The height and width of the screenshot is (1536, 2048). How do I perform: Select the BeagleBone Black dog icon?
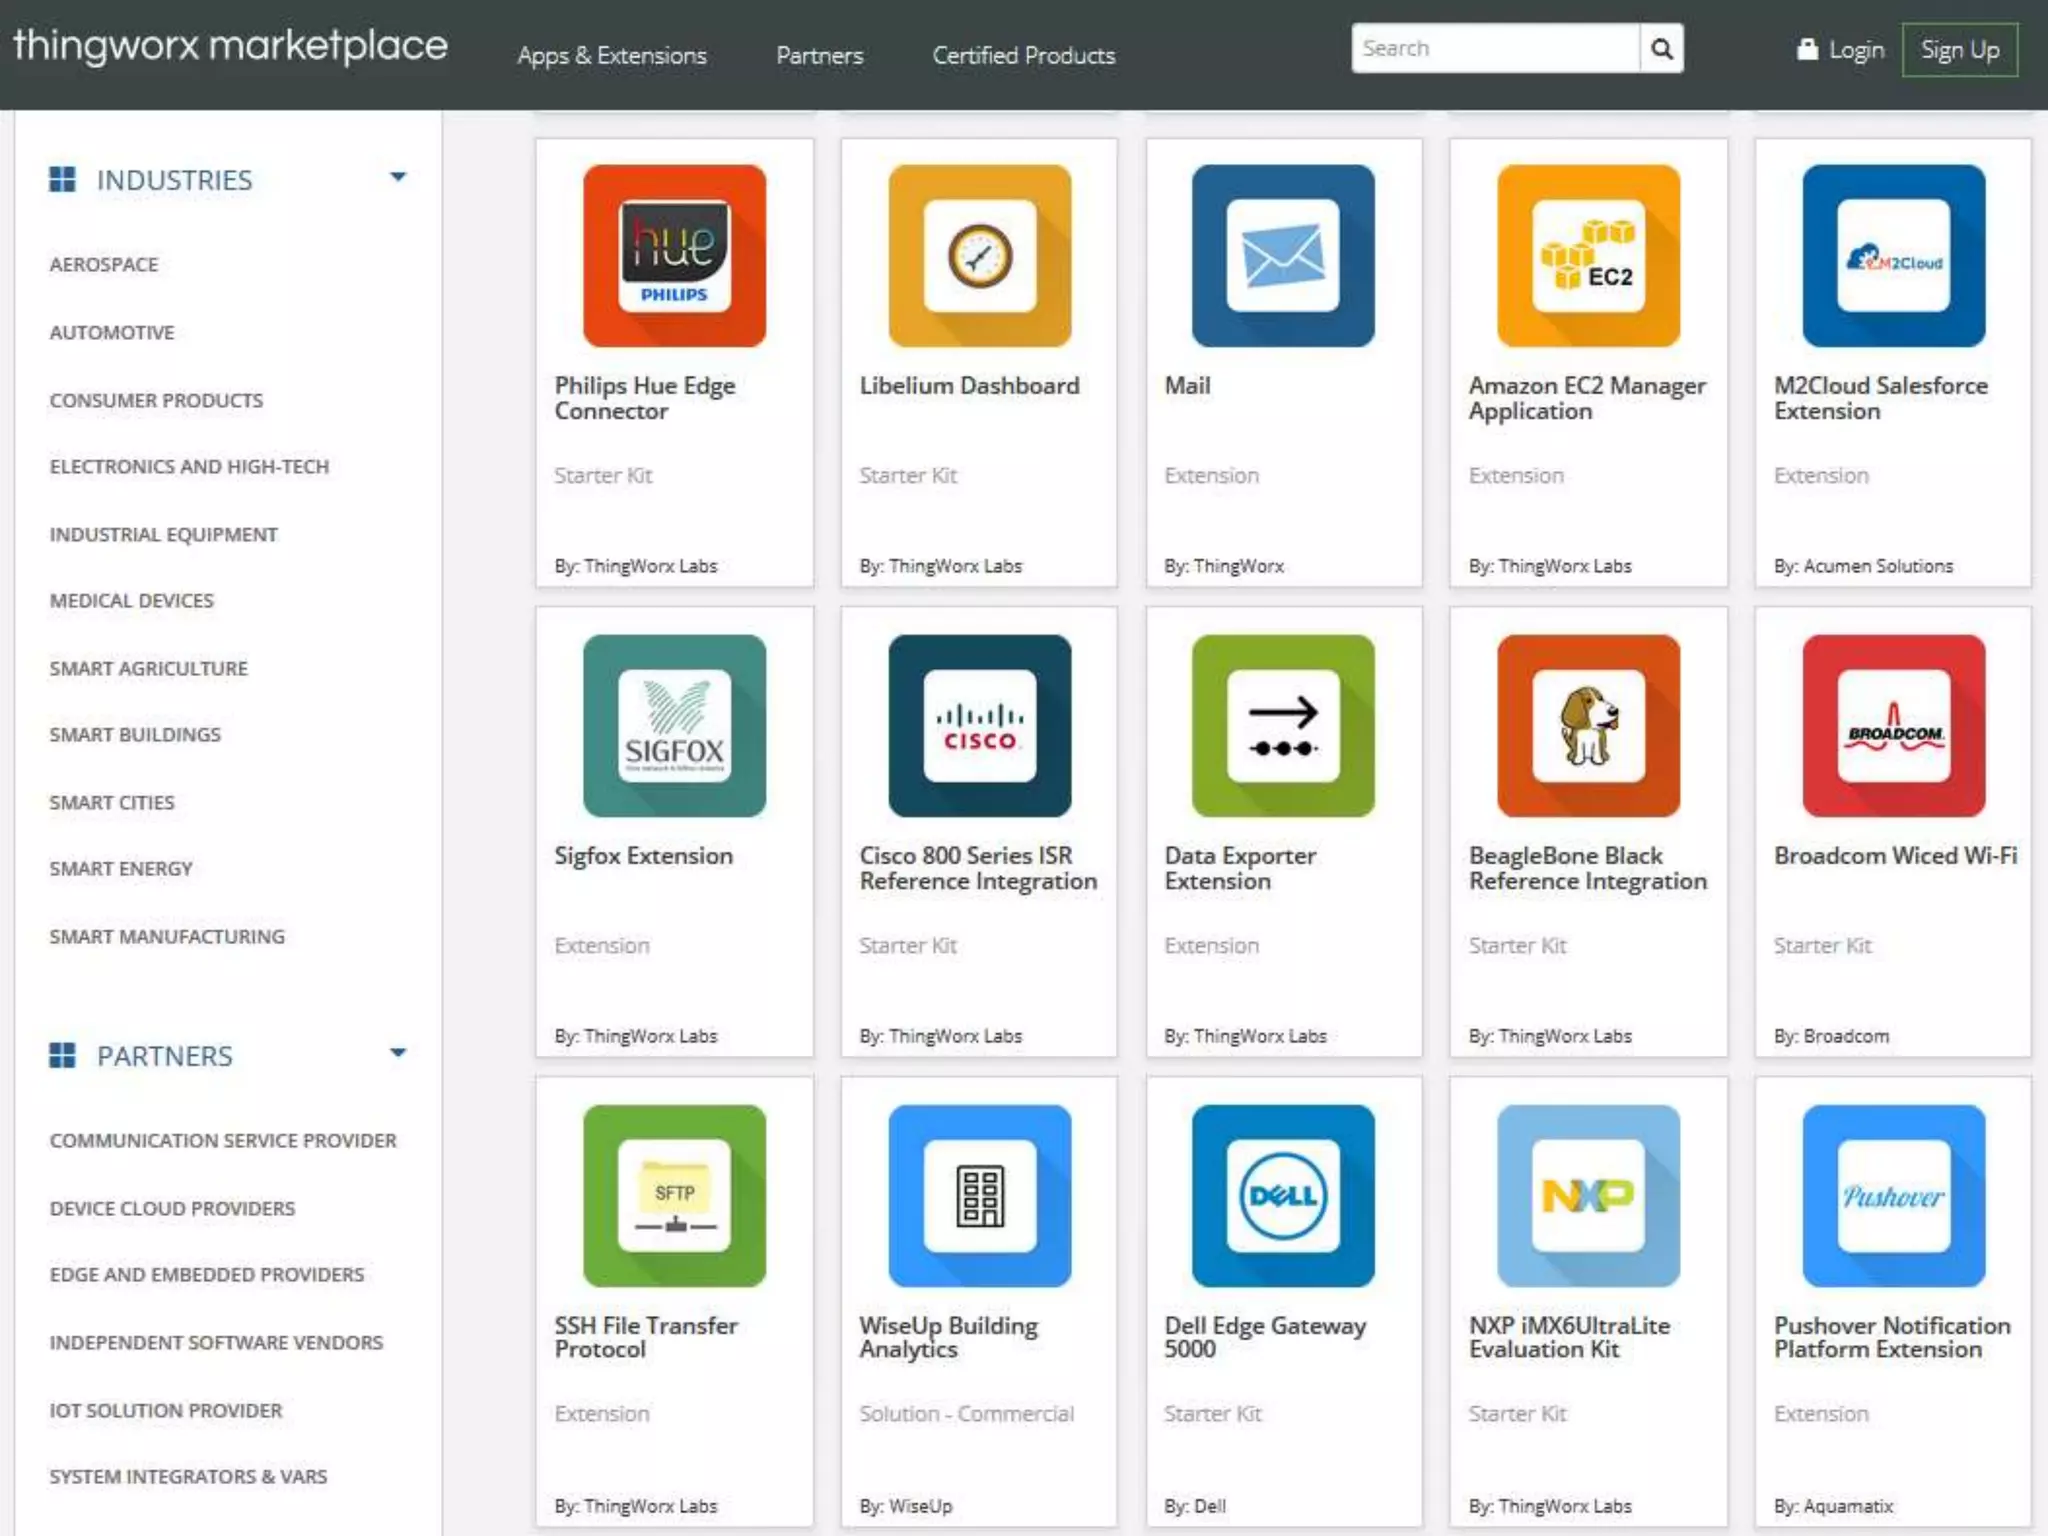point(1588,725)
